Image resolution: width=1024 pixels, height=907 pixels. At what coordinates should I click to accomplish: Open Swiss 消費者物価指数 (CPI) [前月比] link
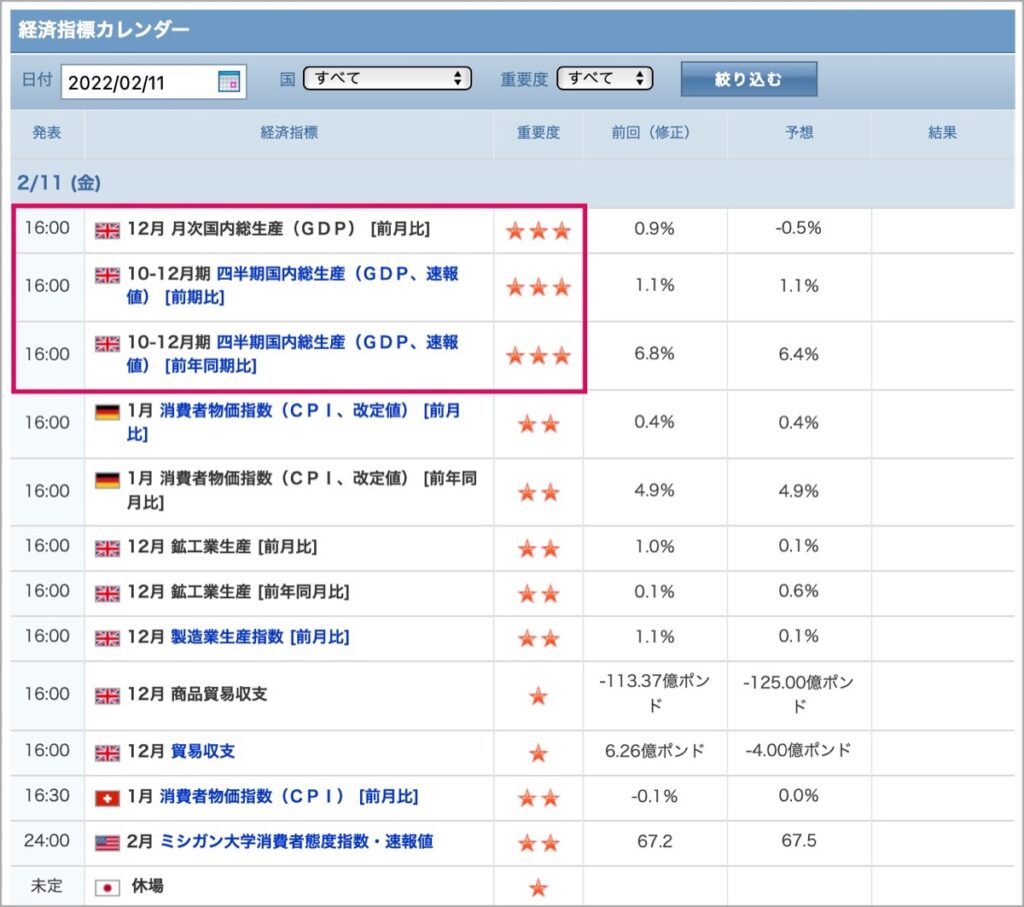point(289,797)
